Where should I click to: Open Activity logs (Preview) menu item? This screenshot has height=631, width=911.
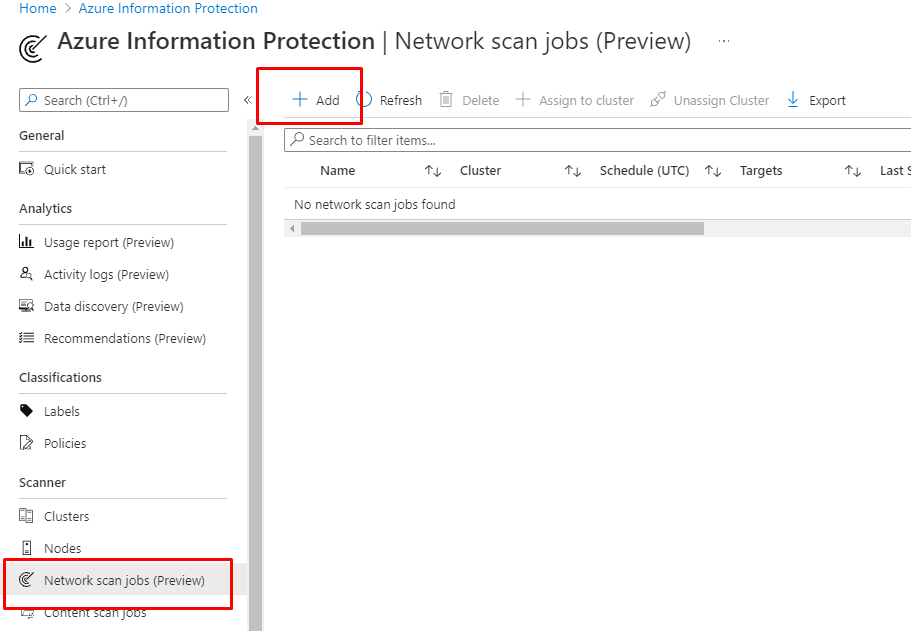click(x=106, y=275)
